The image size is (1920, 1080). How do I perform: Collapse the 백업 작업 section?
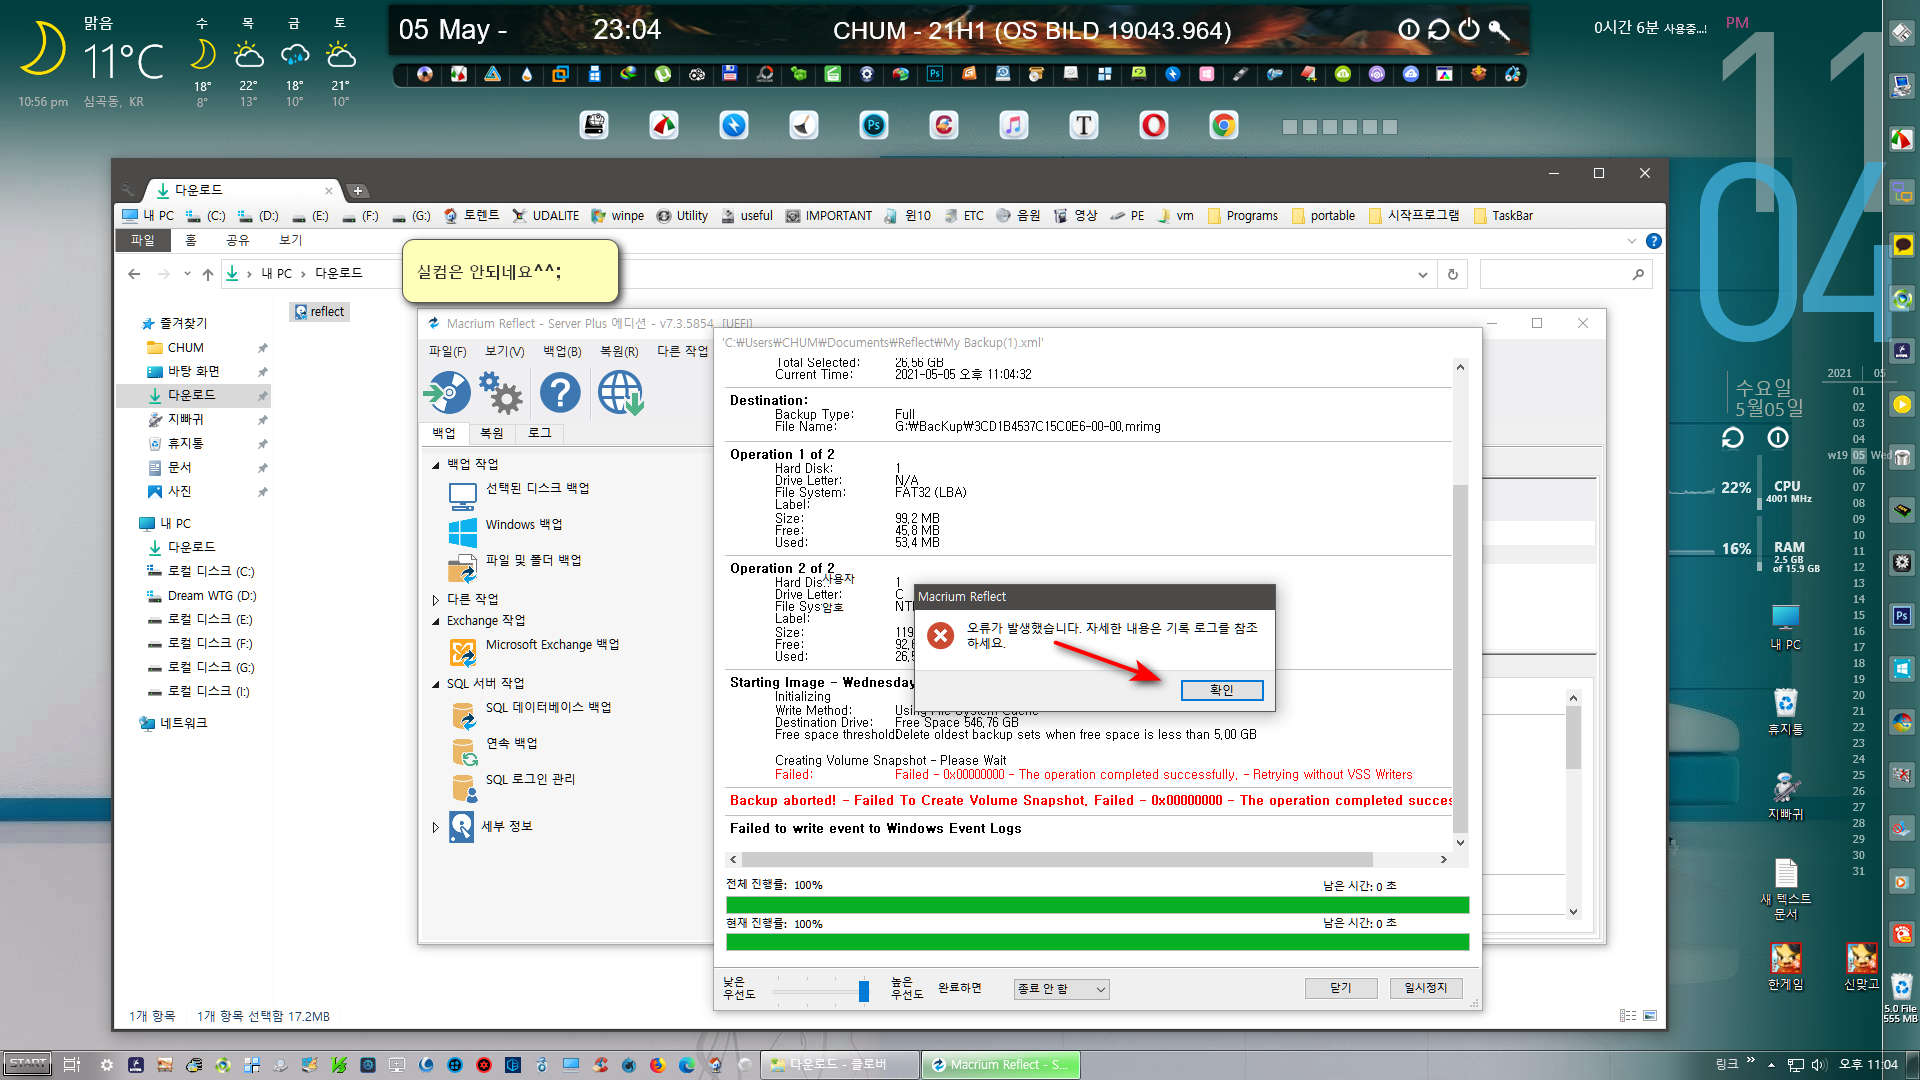[436, 465]
